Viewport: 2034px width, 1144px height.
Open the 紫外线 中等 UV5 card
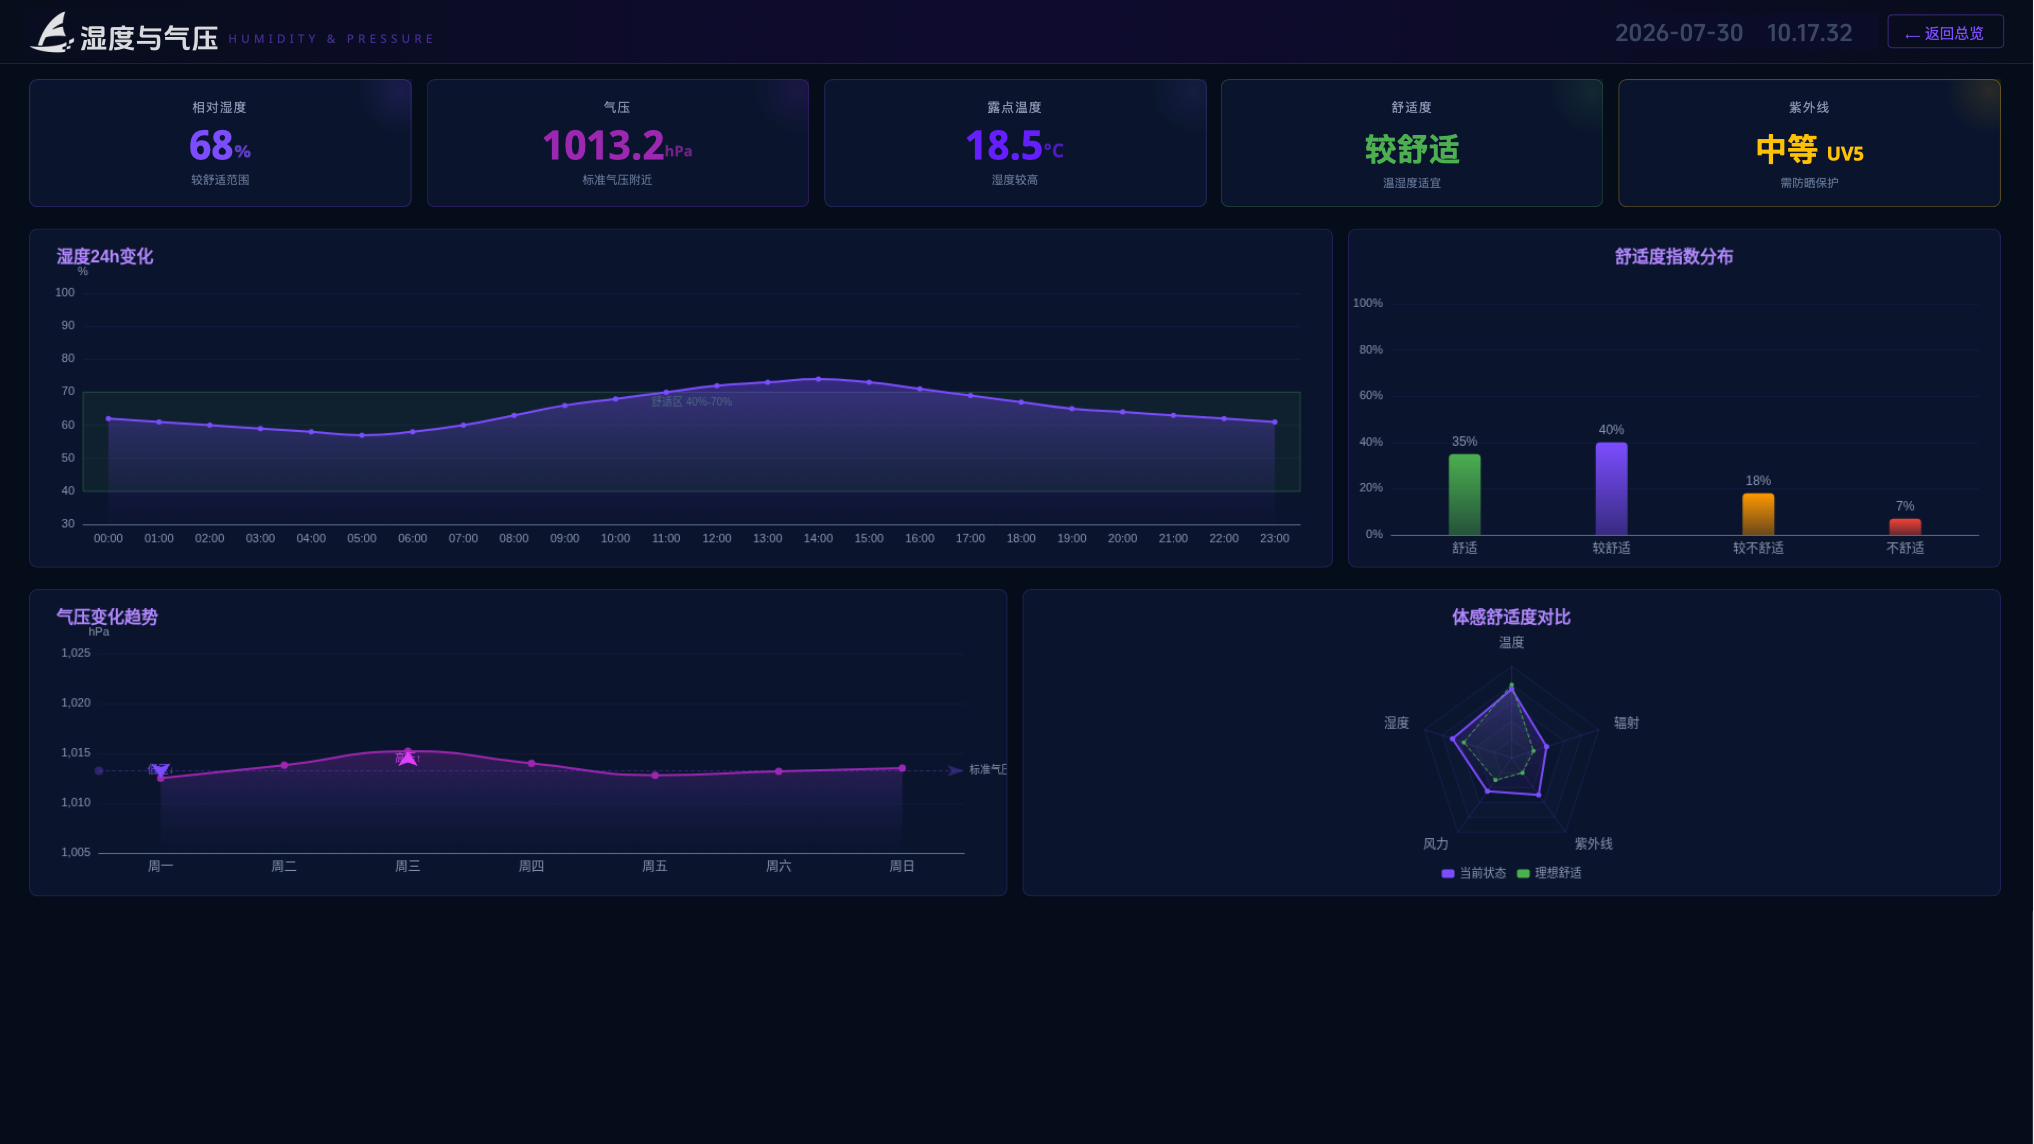click(x=1809, y=143)
